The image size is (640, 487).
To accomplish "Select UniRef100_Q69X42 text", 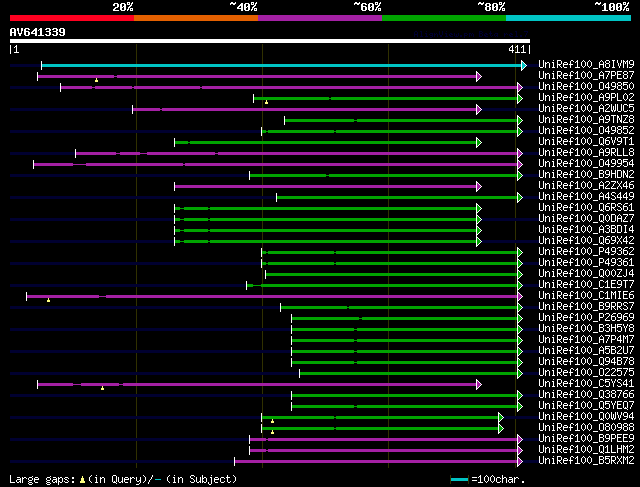I will pos(586,241).
